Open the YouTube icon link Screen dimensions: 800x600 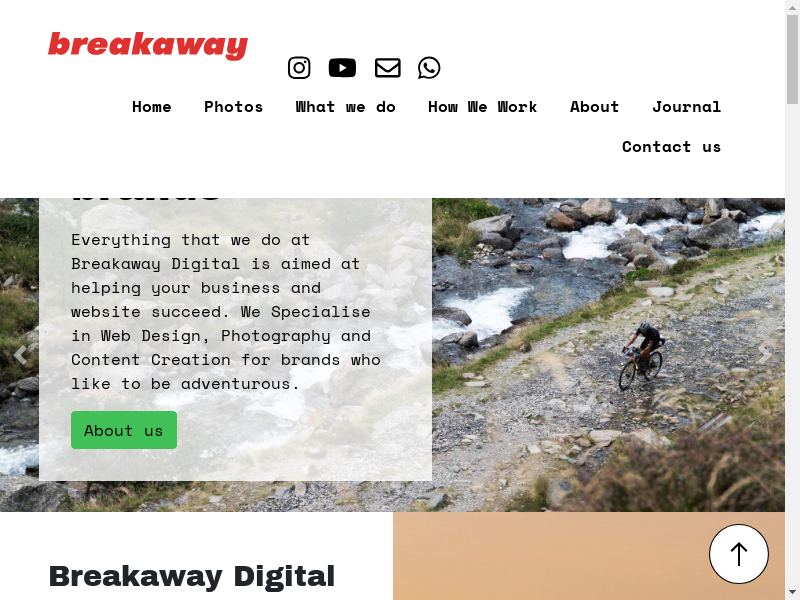[342, 68]
